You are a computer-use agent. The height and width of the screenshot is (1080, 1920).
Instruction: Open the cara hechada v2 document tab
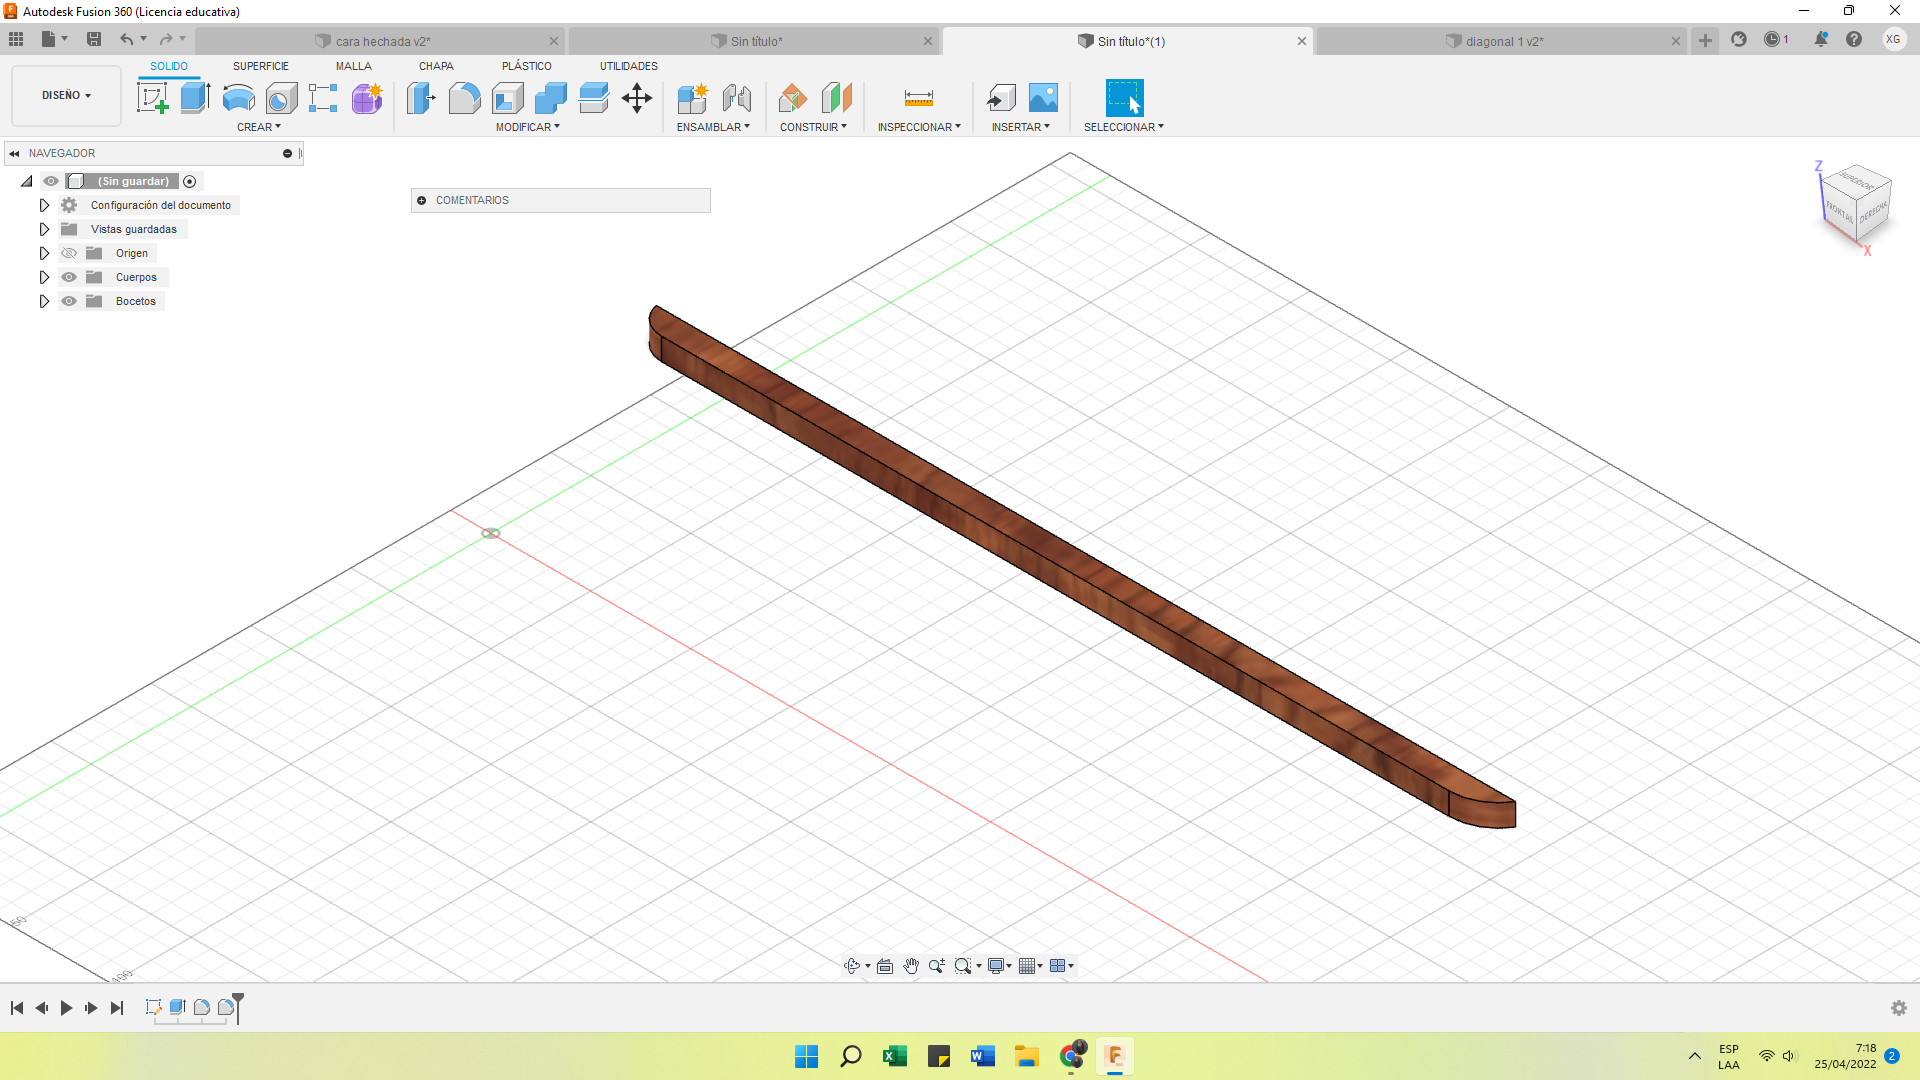[380, 41]
